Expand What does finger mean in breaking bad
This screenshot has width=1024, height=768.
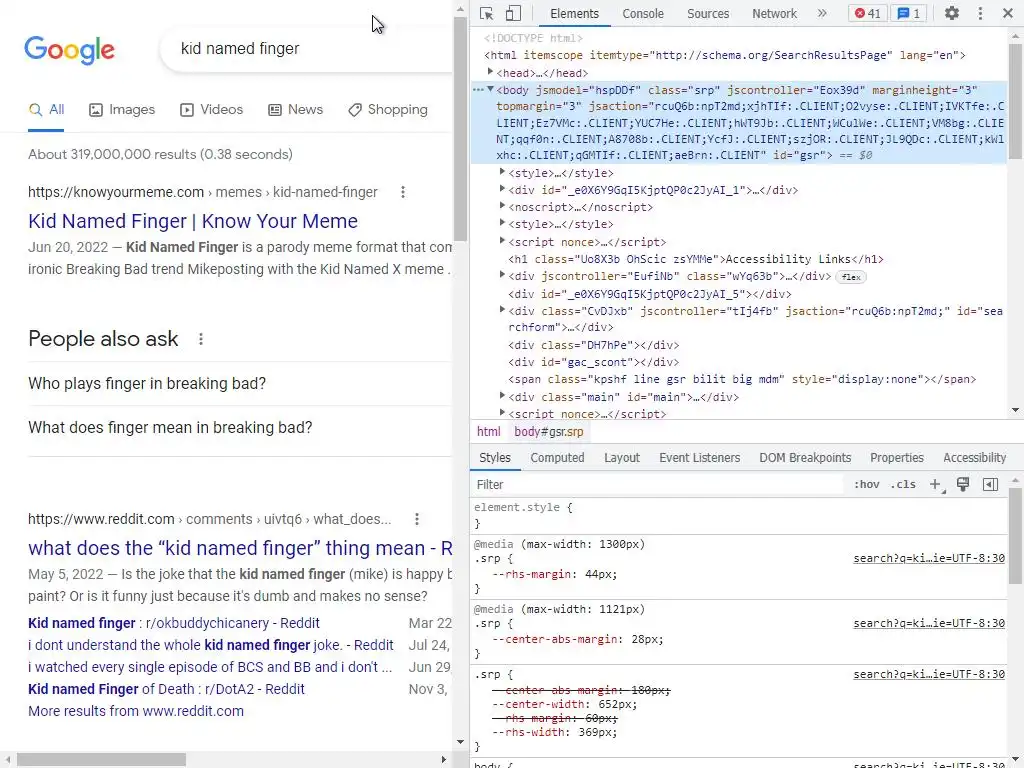point(240,428)
